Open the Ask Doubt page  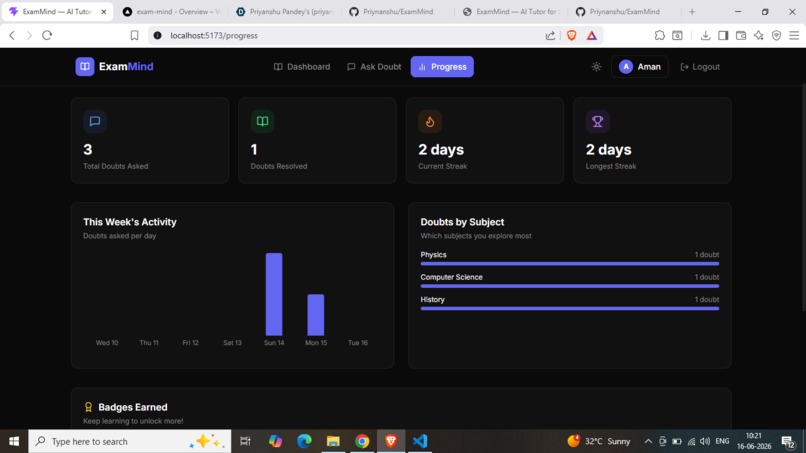pos(374,67)
